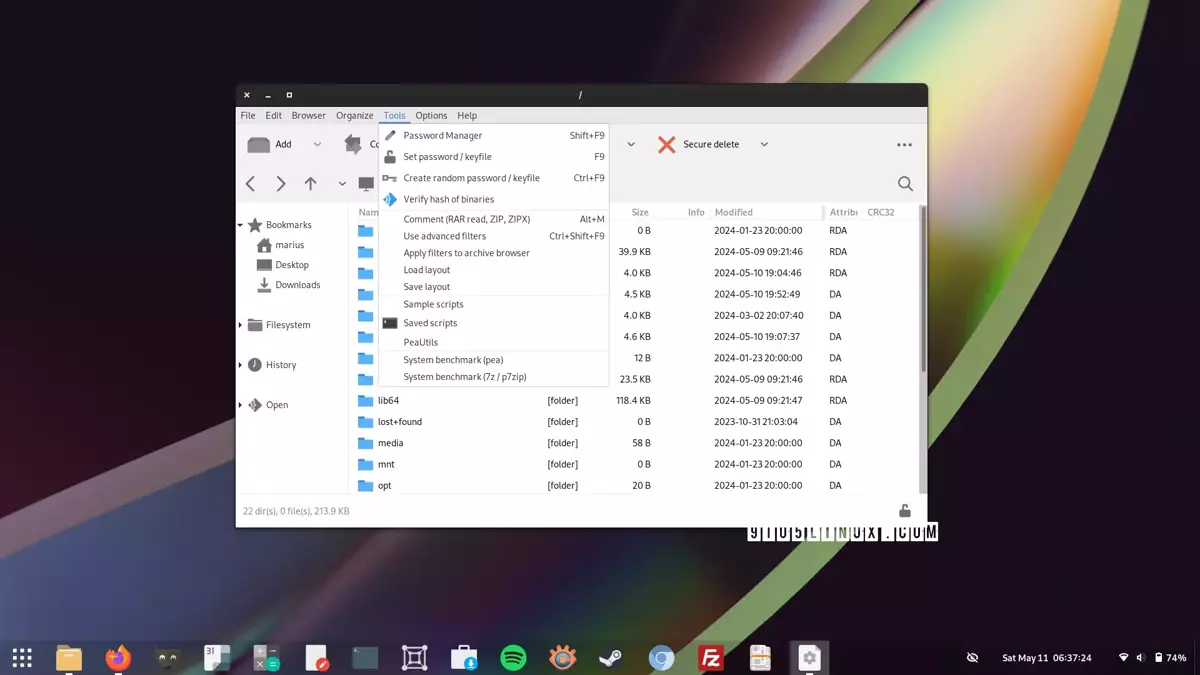This screenshot has width=1200, height=675.
Task: Expand the Open tree node
Action: tap(240, 405)
